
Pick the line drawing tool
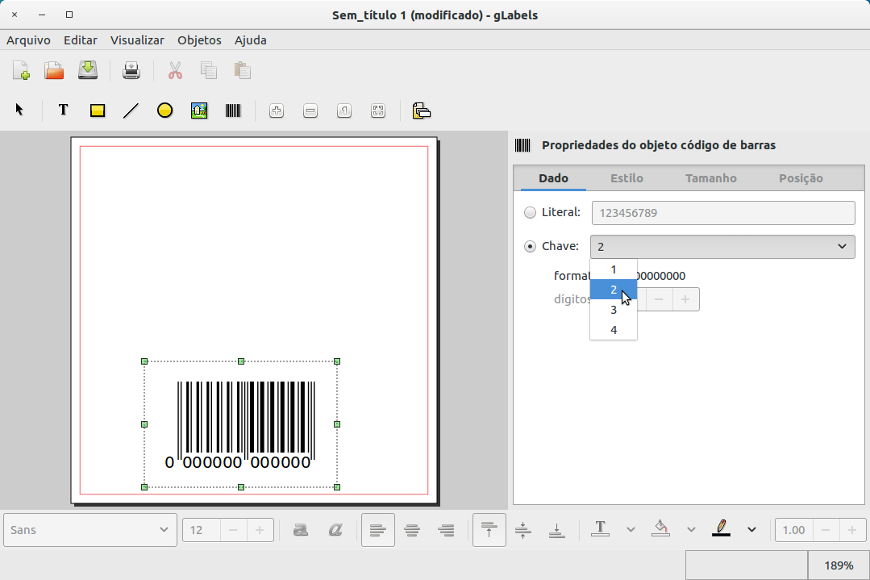click(131, 110)
